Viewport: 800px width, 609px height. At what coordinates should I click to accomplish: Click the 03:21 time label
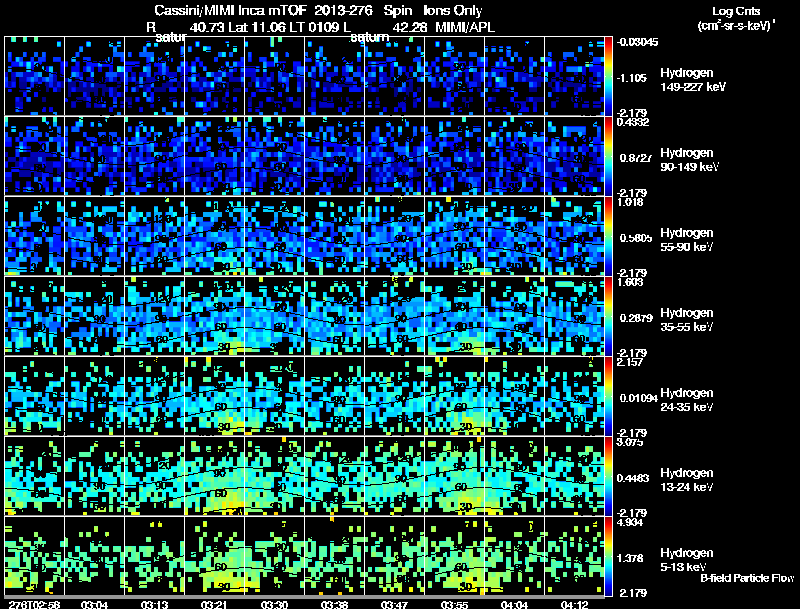[x=214, y=604]
